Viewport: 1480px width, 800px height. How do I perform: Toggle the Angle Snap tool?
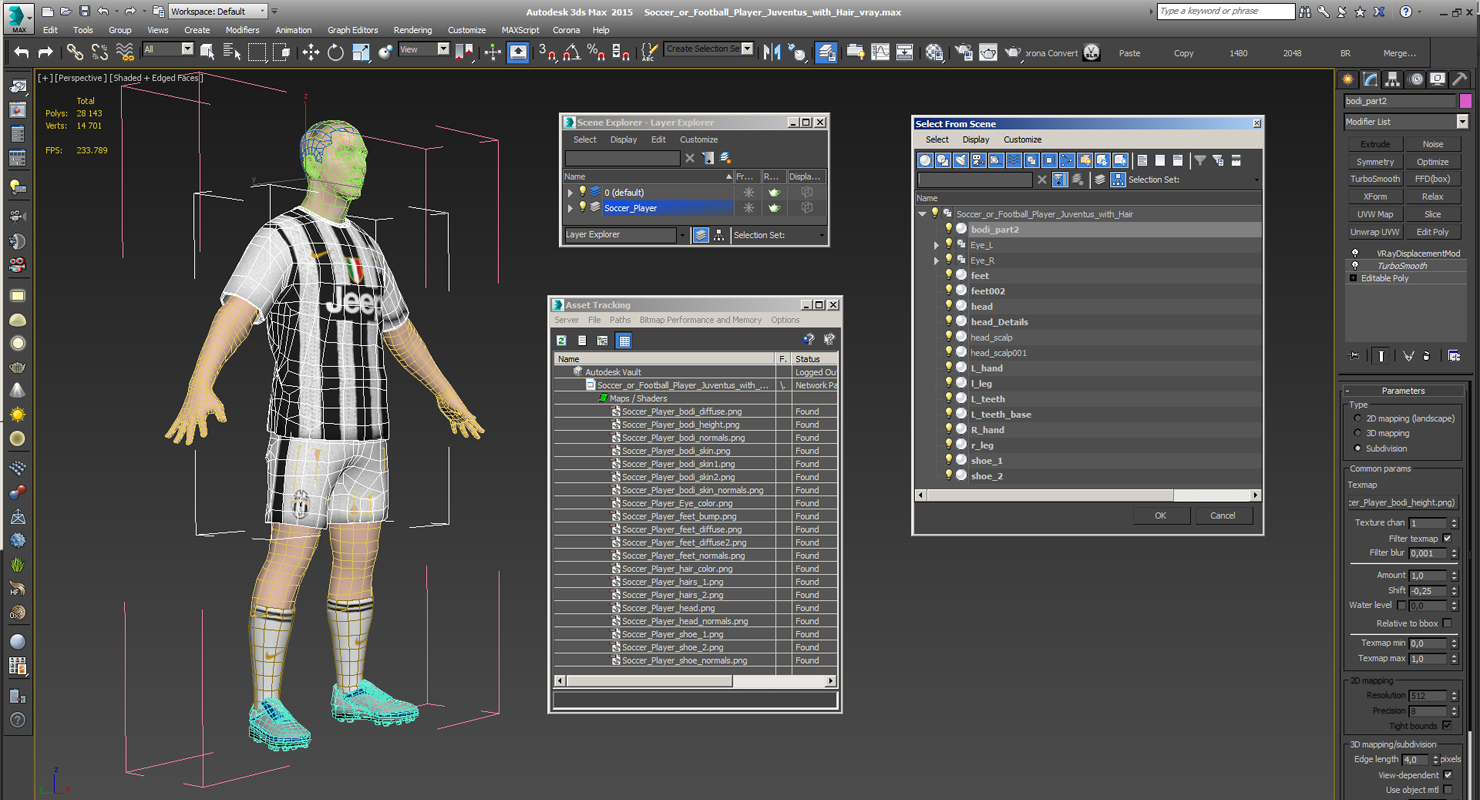tap(571, 52)
